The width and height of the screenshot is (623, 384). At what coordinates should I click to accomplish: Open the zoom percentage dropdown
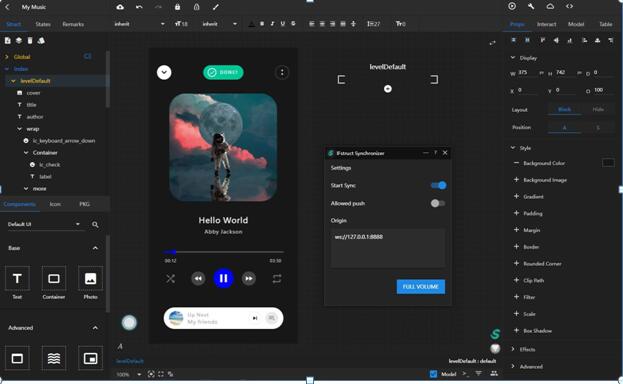139,374
